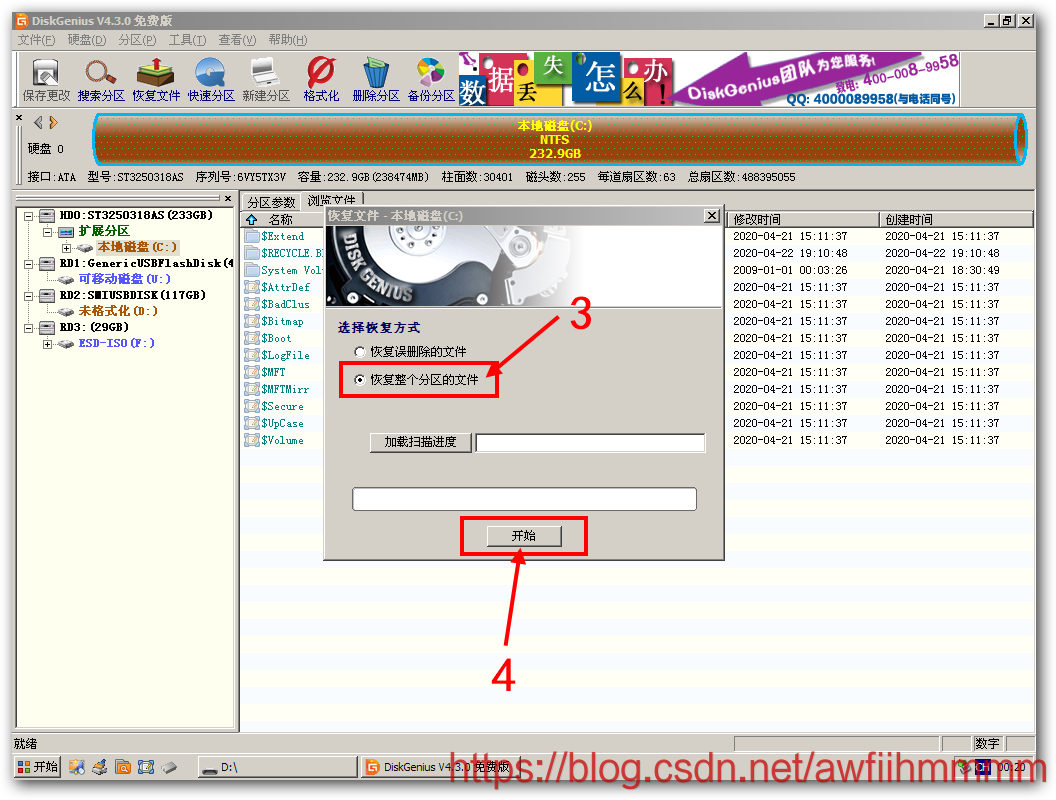
Task: Click the 加载扫描进度 button
Action: (420, 442)
